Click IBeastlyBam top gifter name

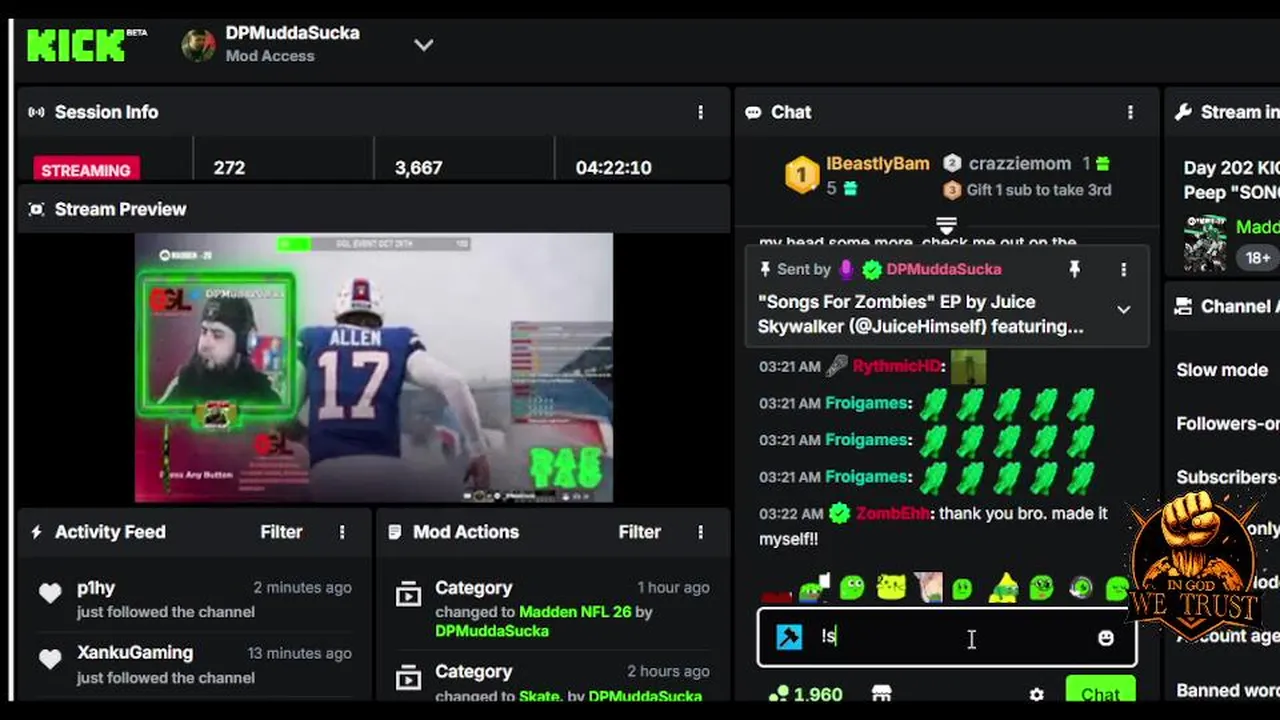pyautogui.click(x=877, y=163)
